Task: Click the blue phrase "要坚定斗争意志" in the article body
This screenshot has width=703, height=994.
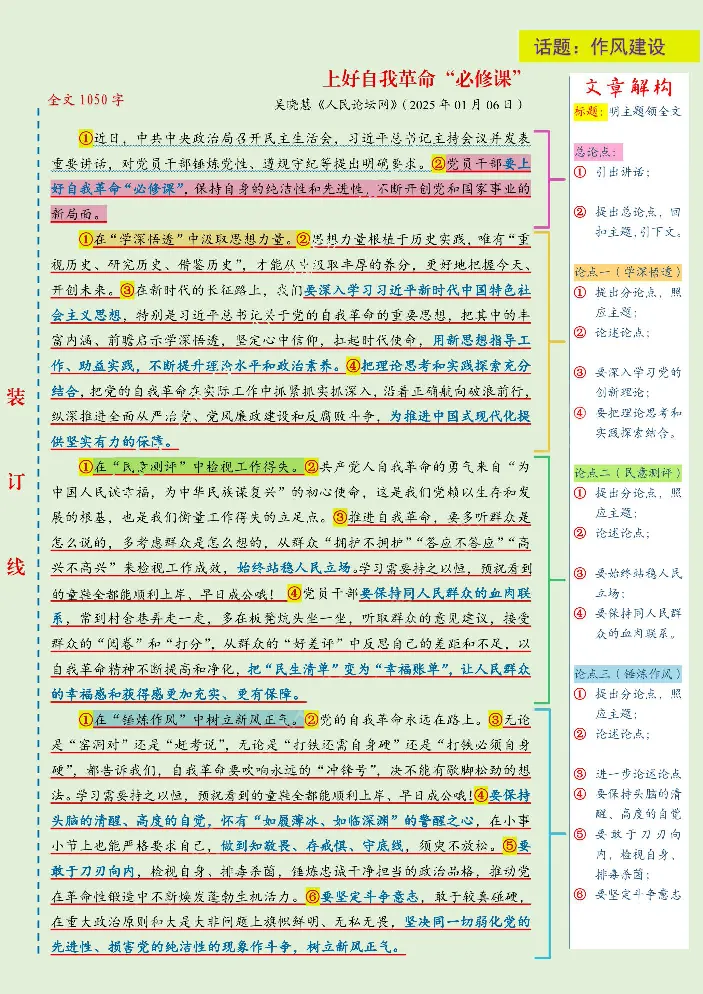Action: click(370, 896)
